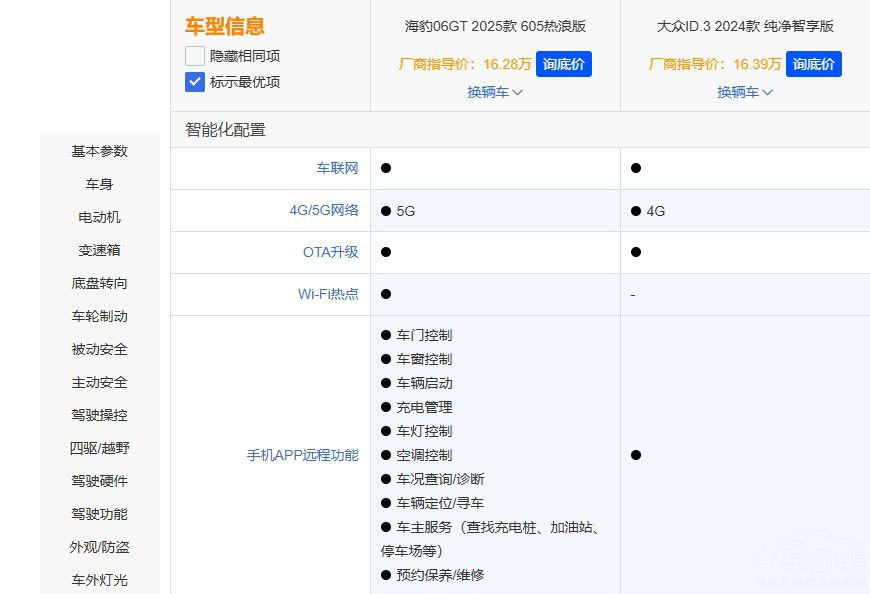Open 主动安全 sidebar item
The width and height of the screenshot is (870, 594).
[99, 382]
